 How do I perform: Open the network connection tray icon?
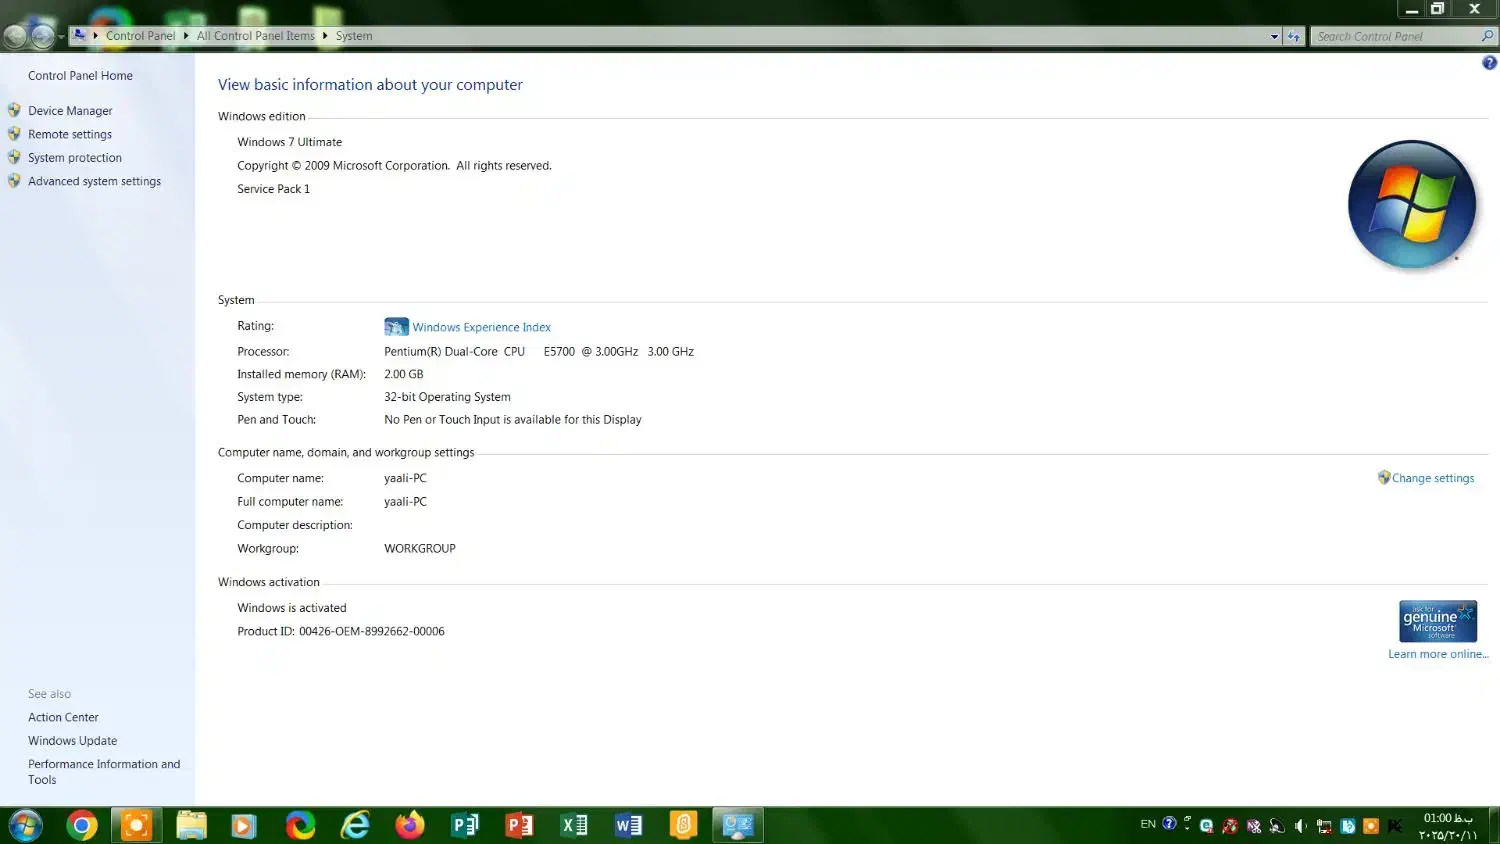1324,826
